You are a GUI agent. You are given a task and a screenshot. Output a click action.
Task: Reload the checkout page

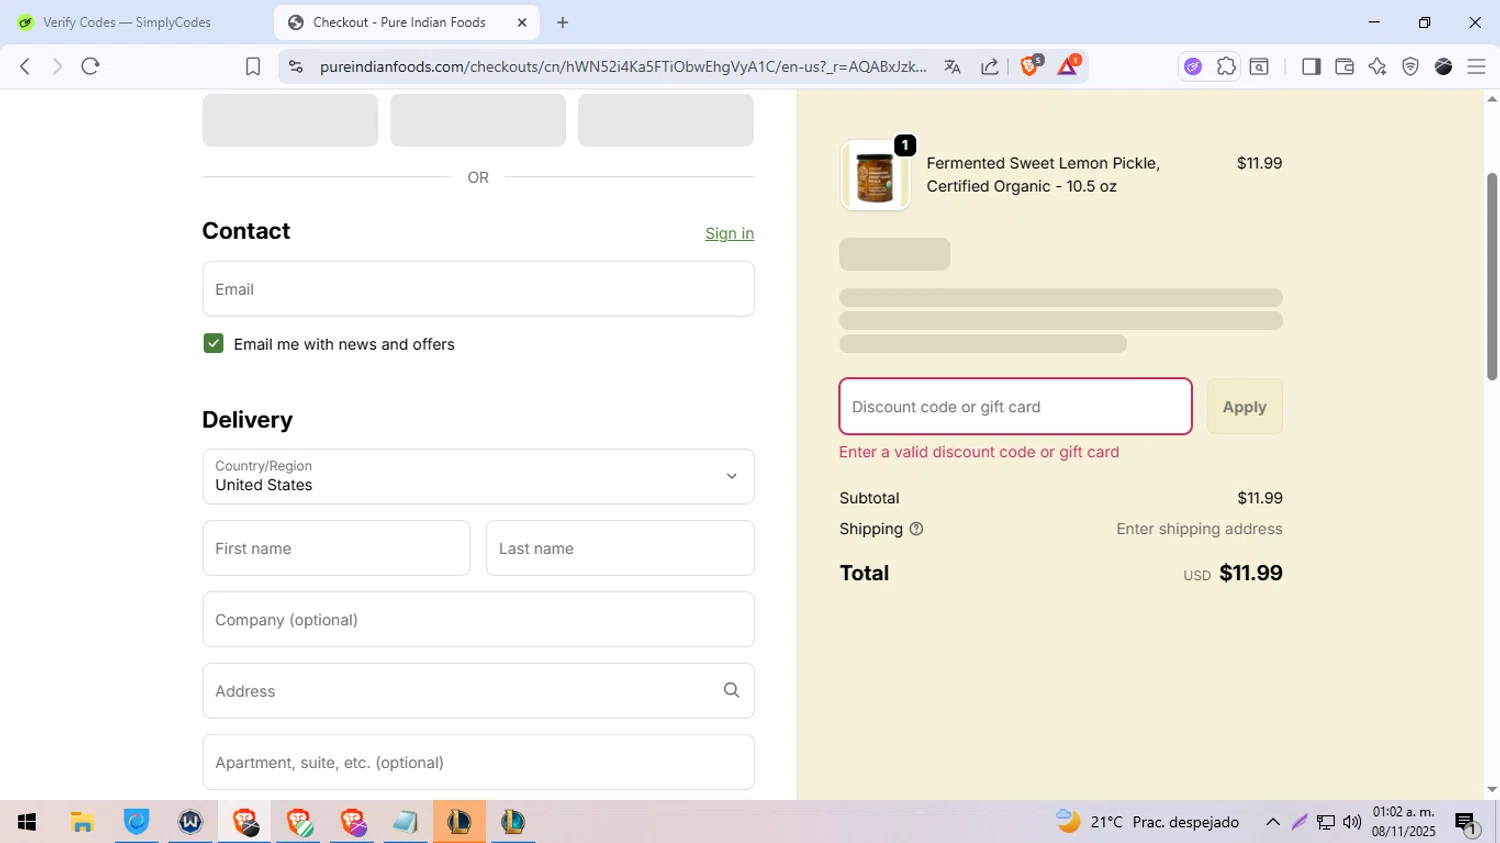pos(91,66)
